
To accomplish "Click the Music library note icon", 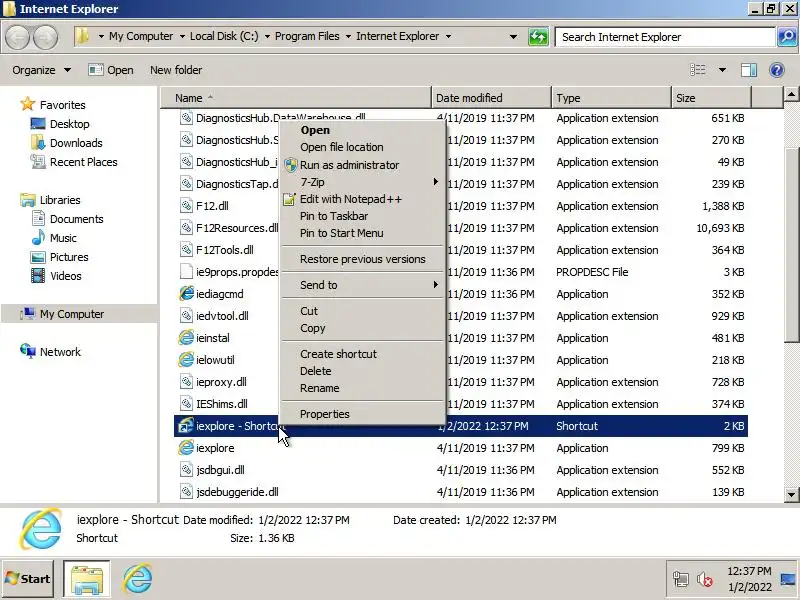I will click(38, 237).
